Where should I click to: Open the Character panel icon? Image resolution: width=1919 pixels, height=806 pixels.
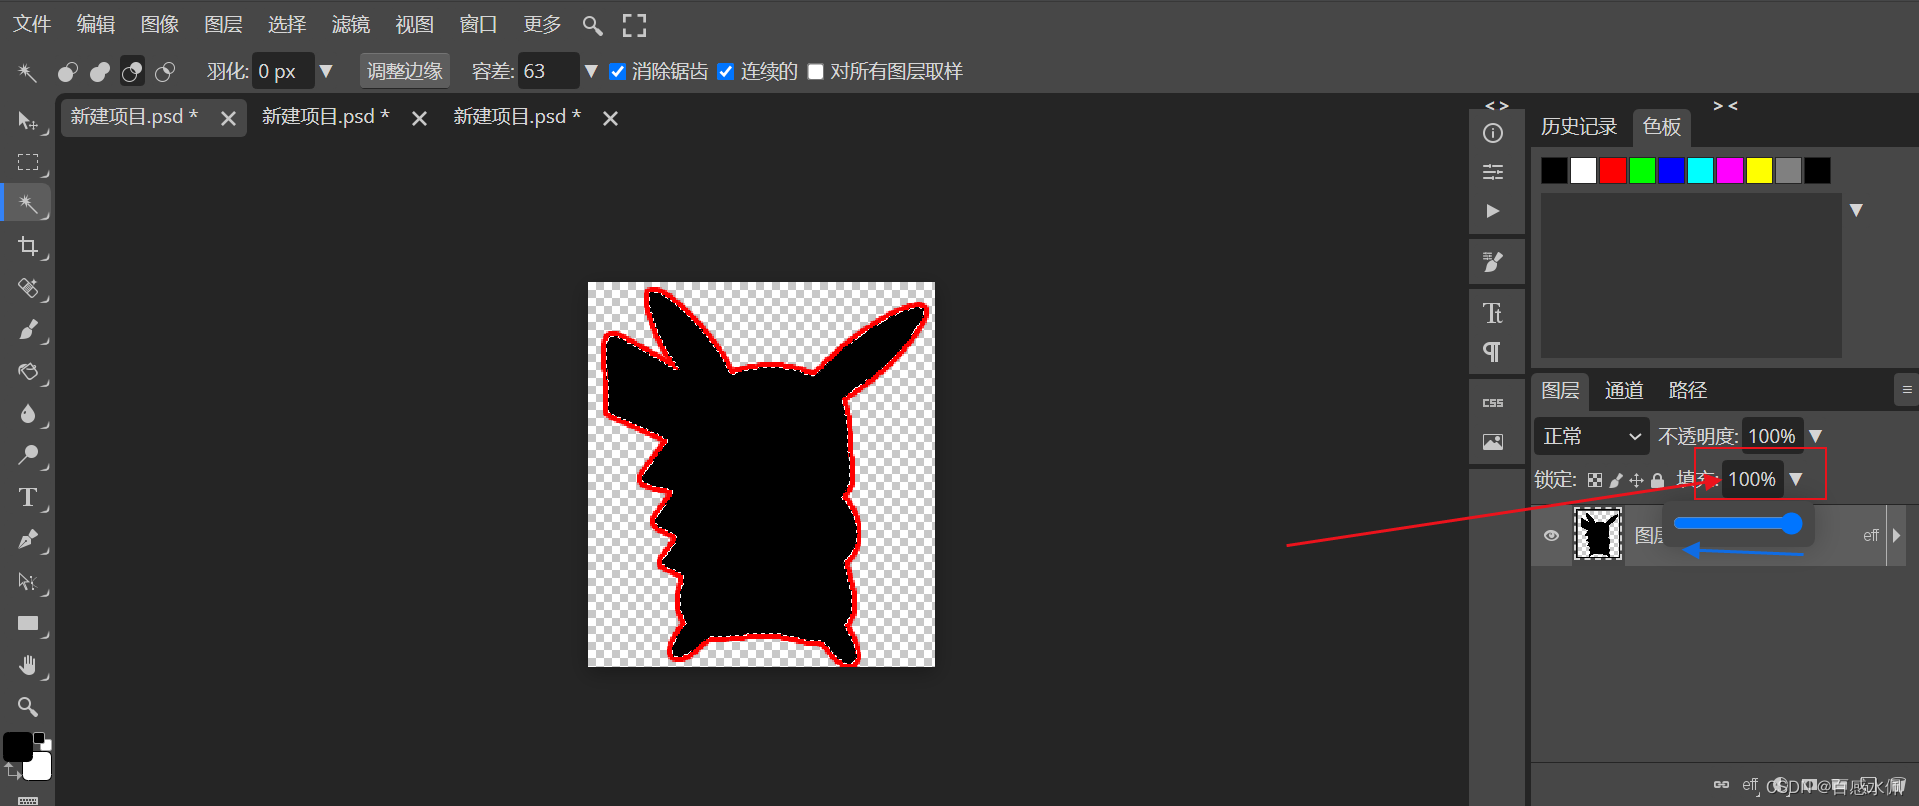point(1493,313)
